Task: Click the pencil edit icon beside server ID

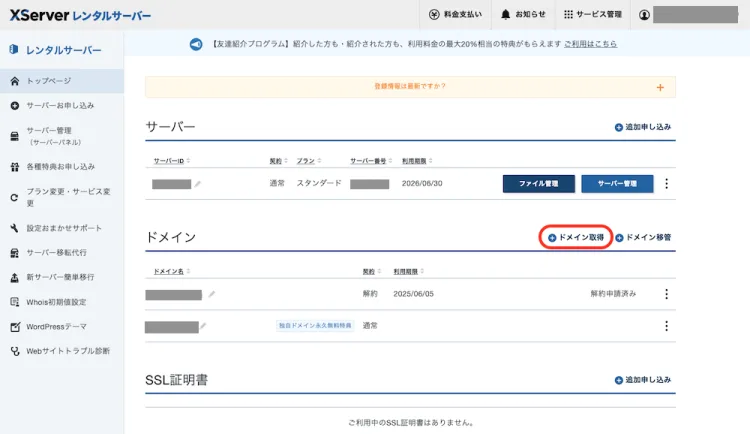Action: coord(198,184)
